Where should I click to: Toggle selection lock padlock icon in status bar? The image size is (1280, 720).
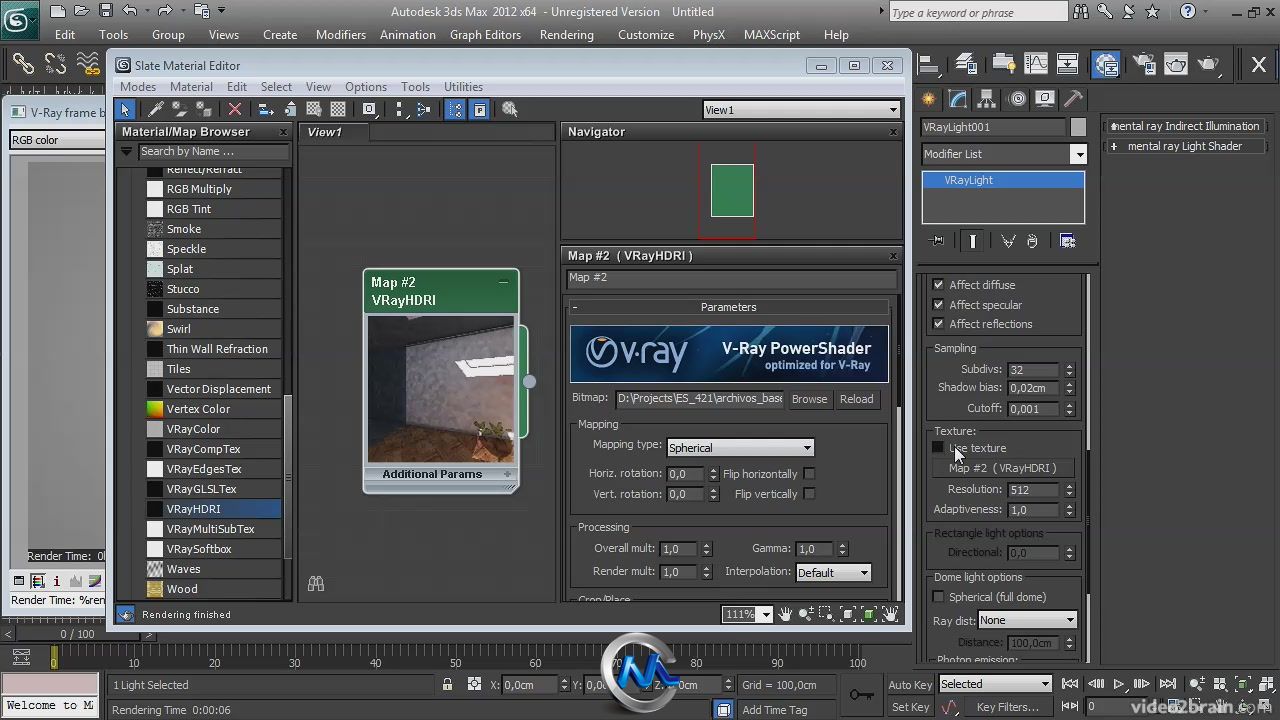click(x=448, y=685)
